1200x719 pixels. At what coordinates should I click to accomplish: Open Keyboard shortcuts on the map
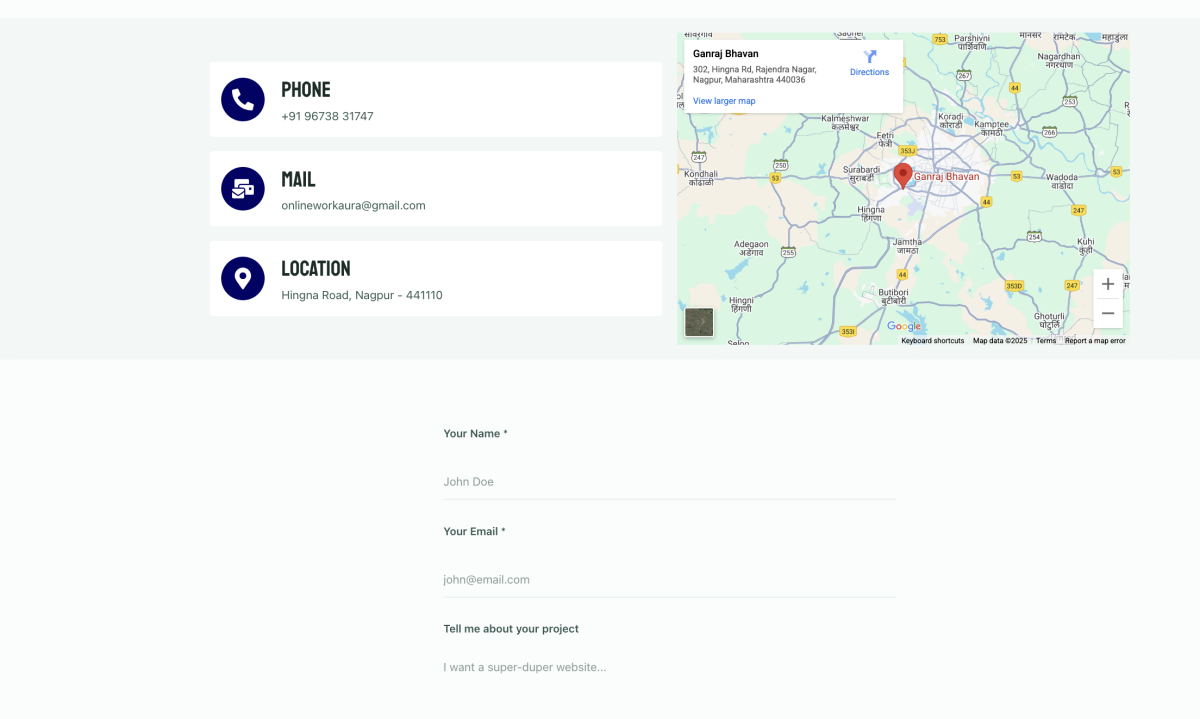(x=932, y=341)
